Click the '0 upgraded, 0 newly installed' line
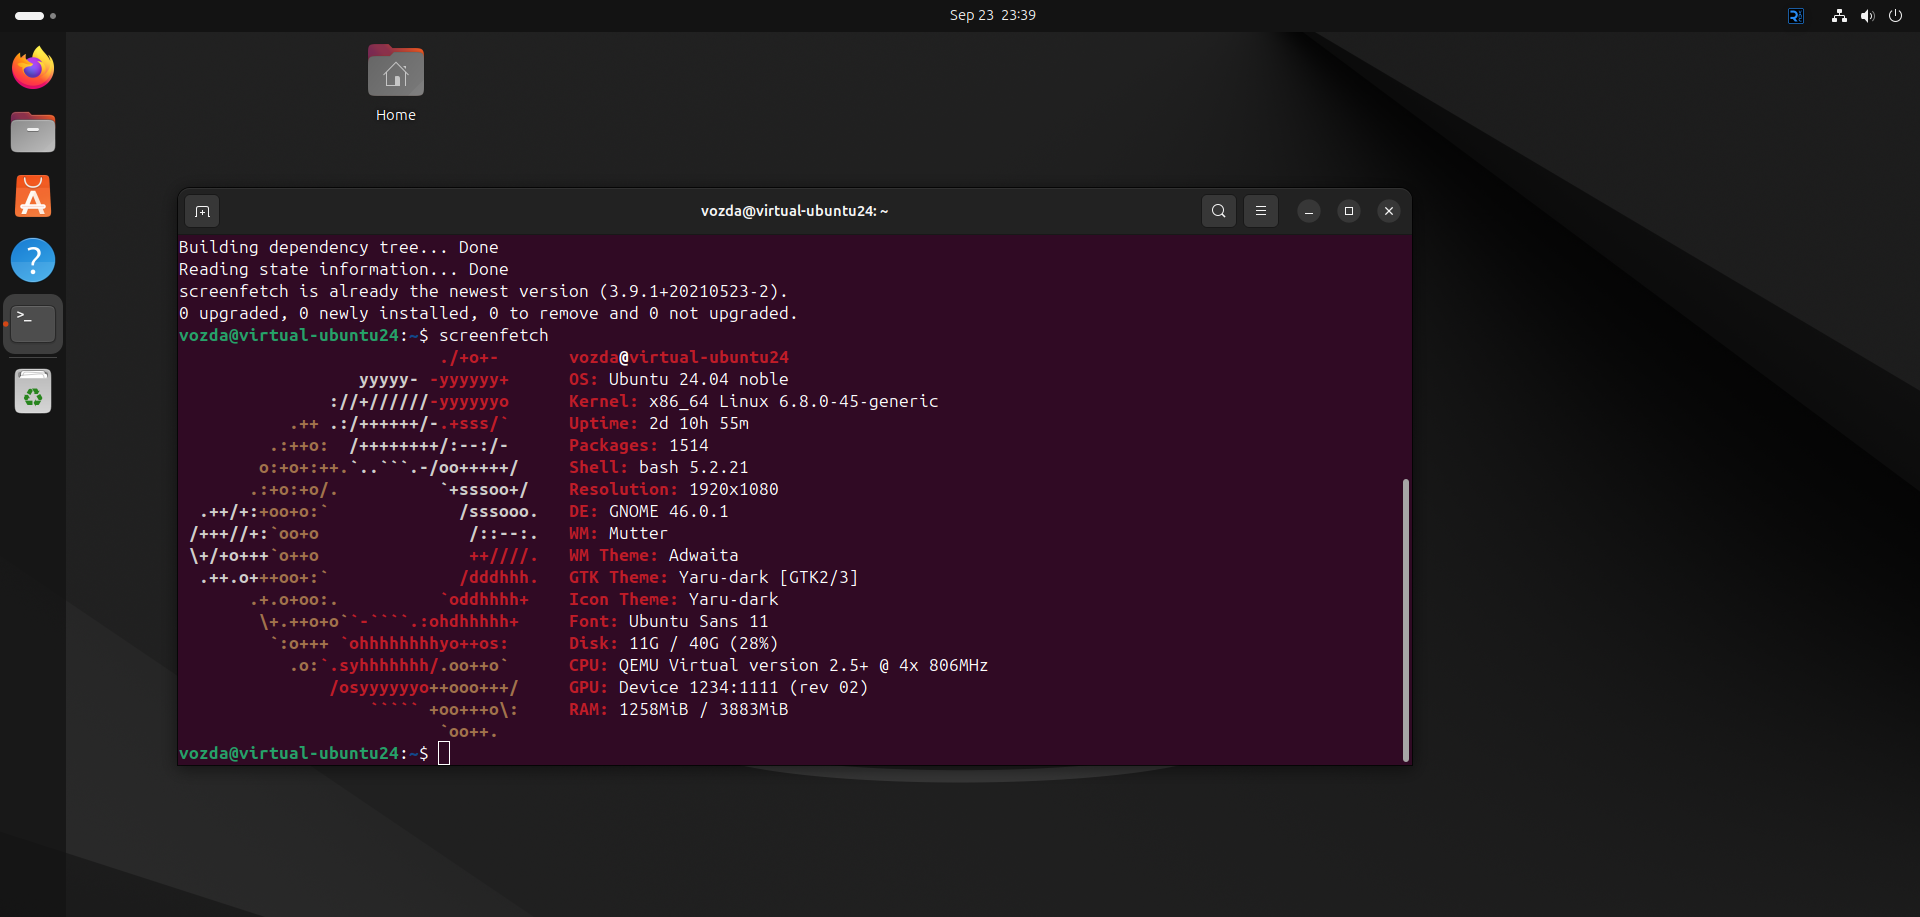1920x917 pixels. point(488,313)
